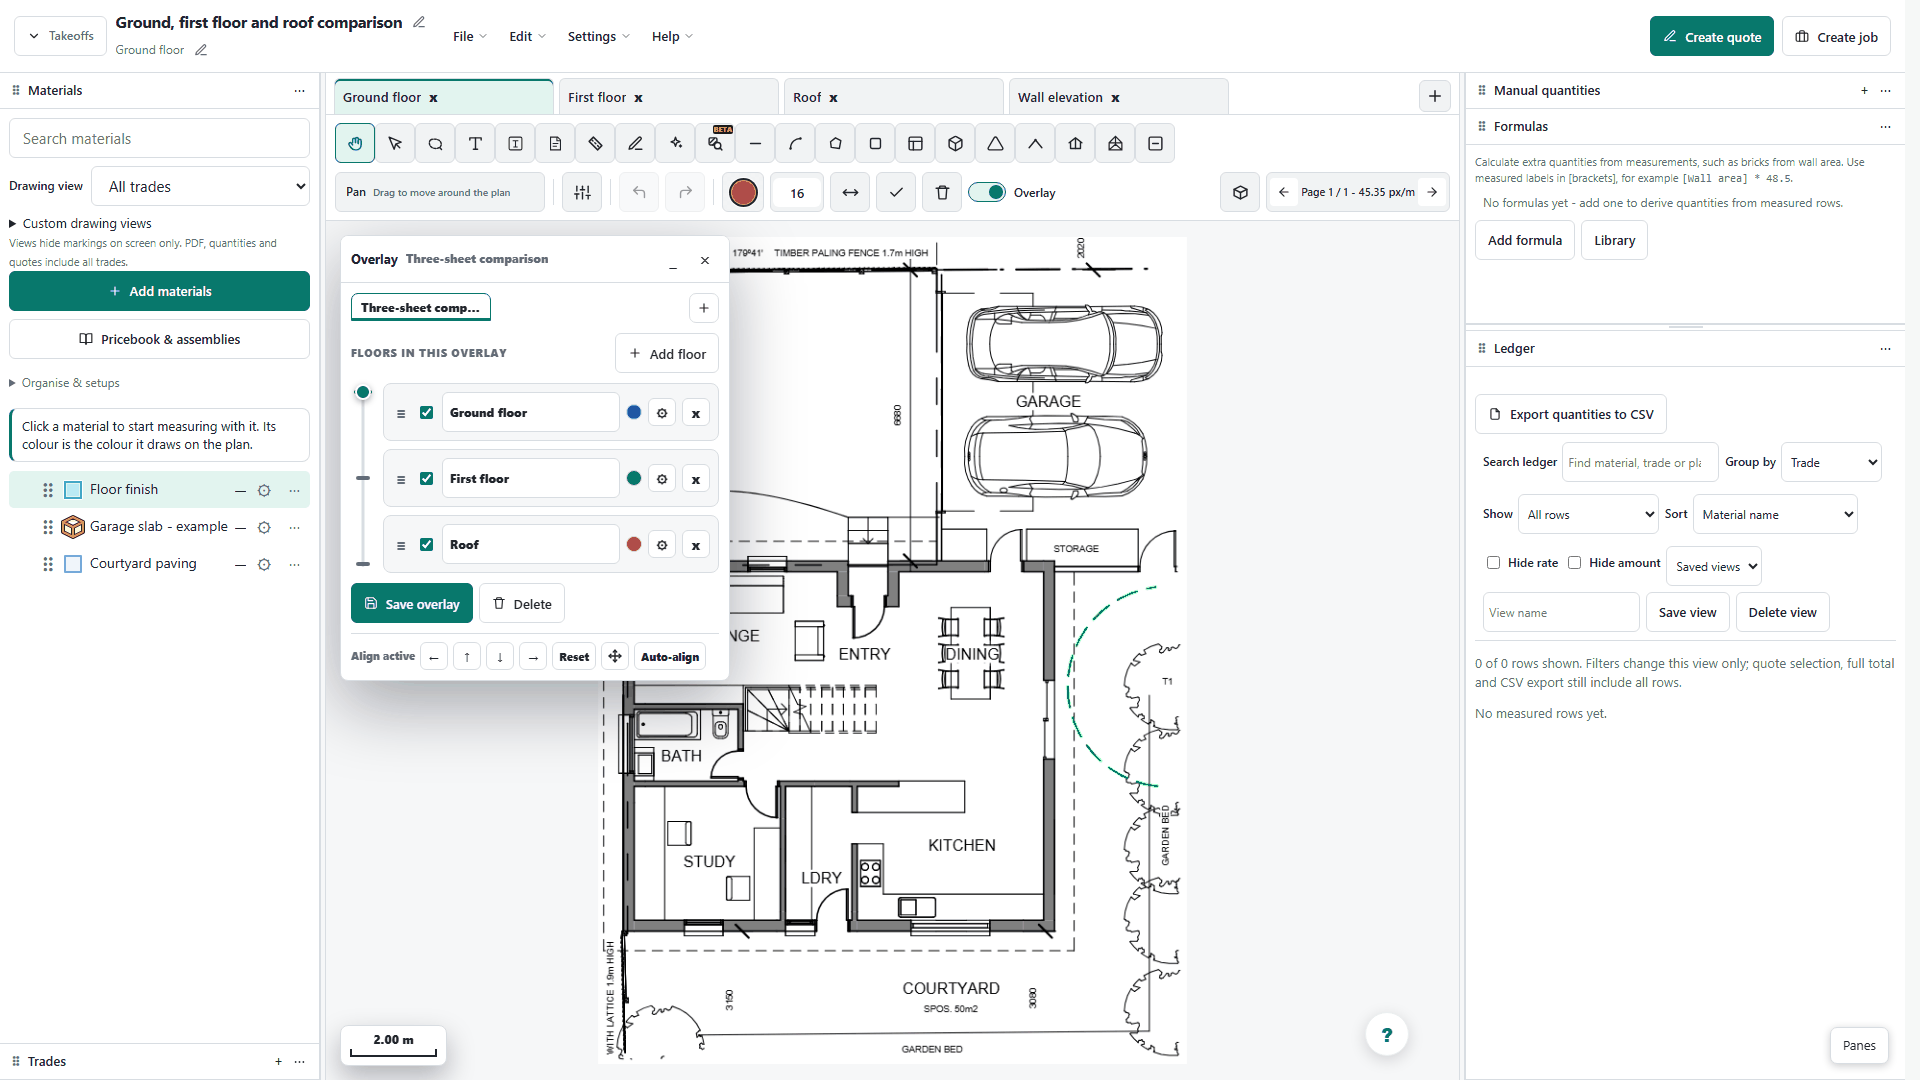The image size is (1920, 1080).
Task: Pick the triangle tool
Action: click(x=995, y=144)
